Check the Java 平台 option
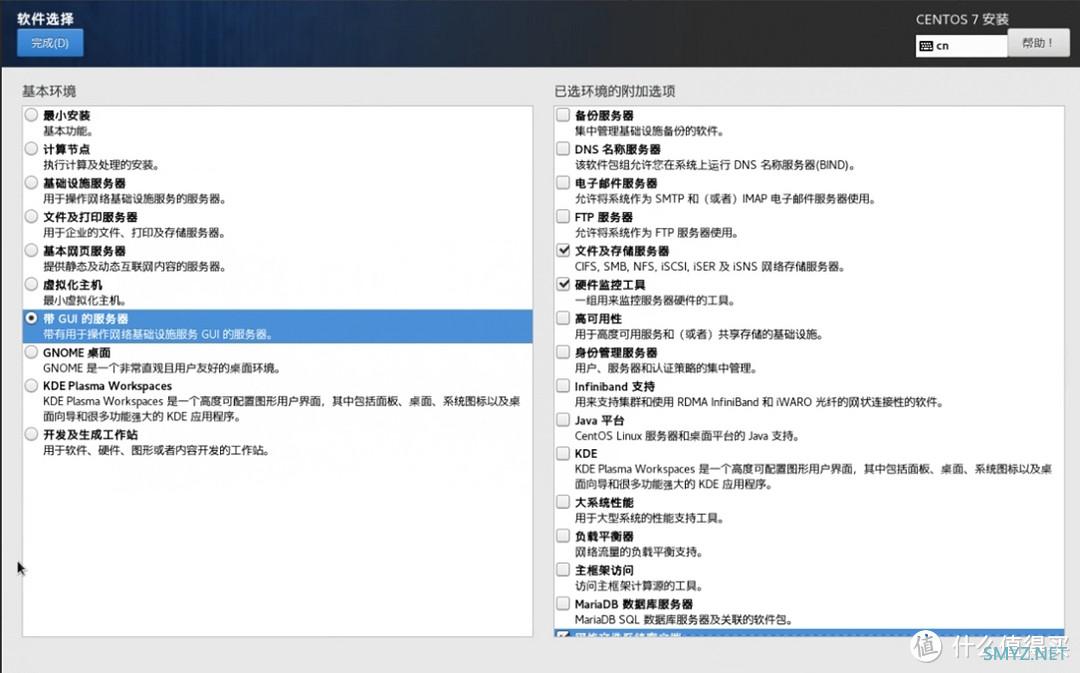This screenshot has height=673, width=1080. (x=563, y=419)
